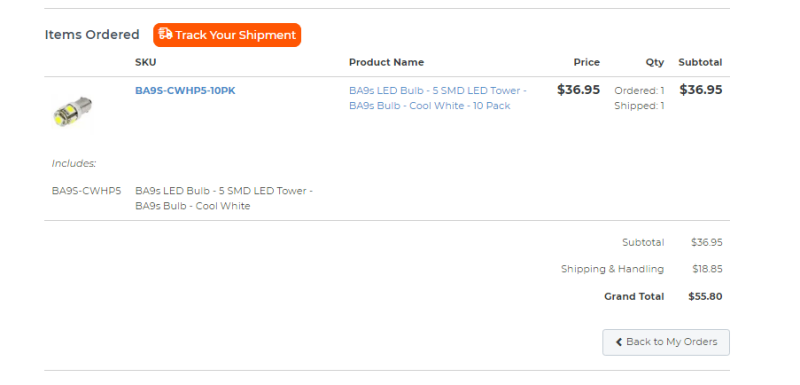Viewport: 800px width, 385px height.
Task: Go back to My Orders
Action: (666, 342)
